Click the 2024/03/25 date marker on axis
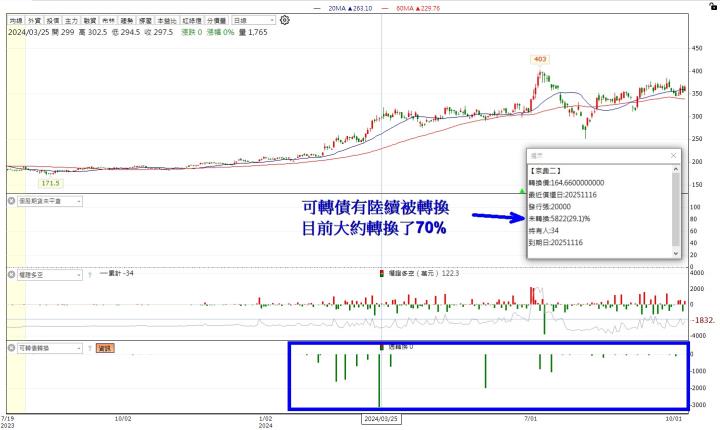Viewport: 720px width, 430px height. point(381,419)
